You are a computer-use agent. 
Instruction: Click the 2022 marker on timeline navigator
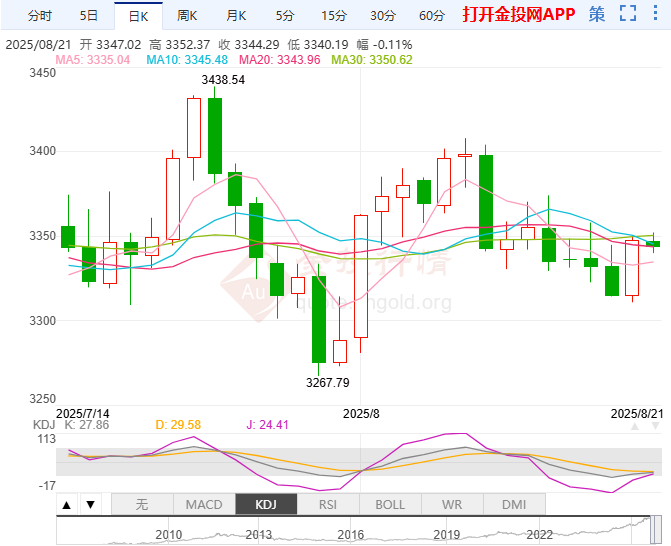click(x=540, y=535)
